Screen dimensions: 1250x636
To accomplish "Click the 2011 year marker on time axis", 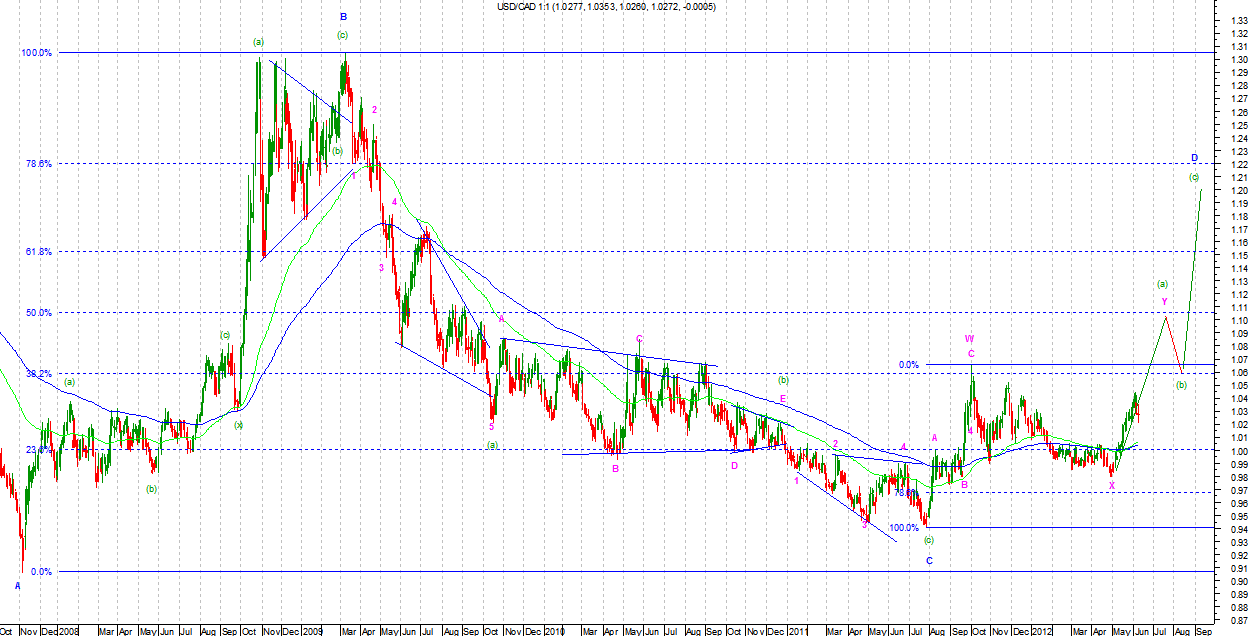I will [798, 630].
